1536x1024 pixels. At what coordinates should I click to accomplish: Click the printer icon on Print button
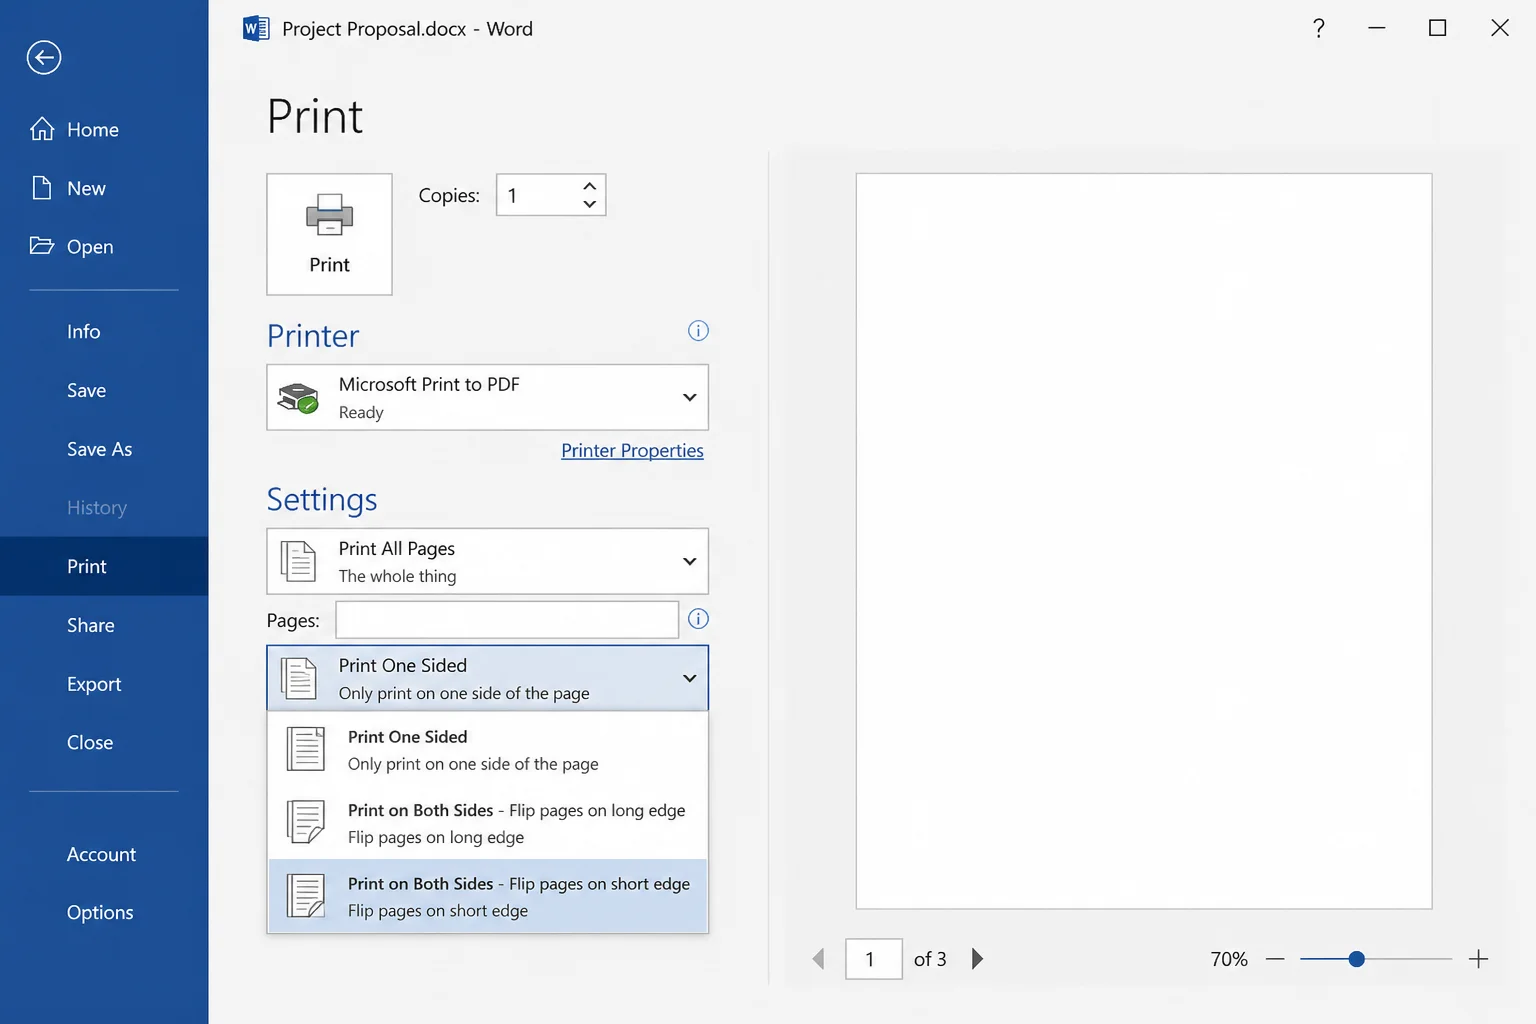329,214
